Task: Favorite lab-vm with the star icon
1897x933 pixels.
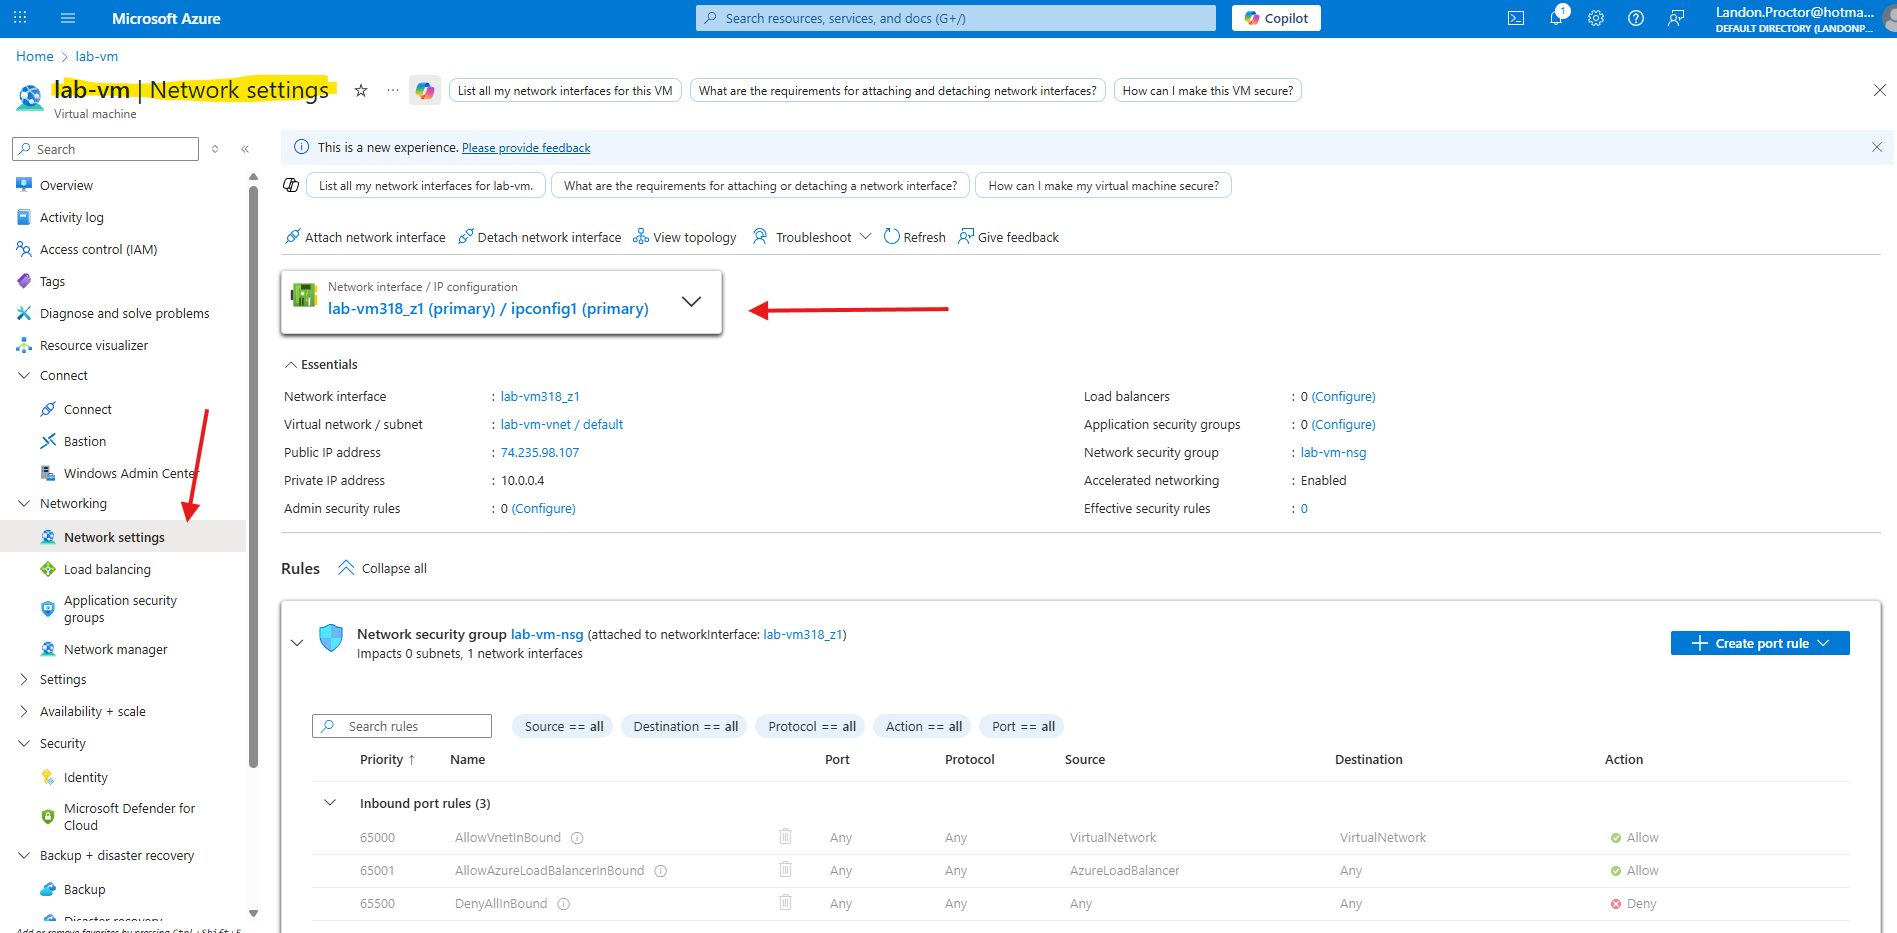Action: click(x=361, y=90)
